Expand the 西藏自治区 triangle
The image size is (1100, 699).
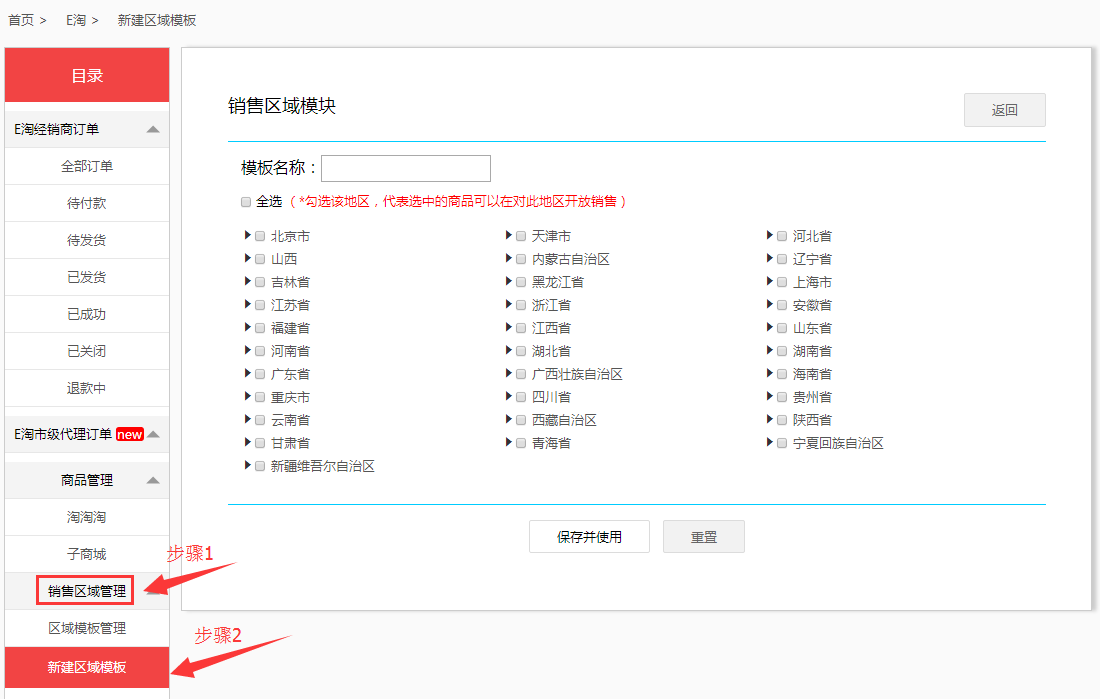509,420
